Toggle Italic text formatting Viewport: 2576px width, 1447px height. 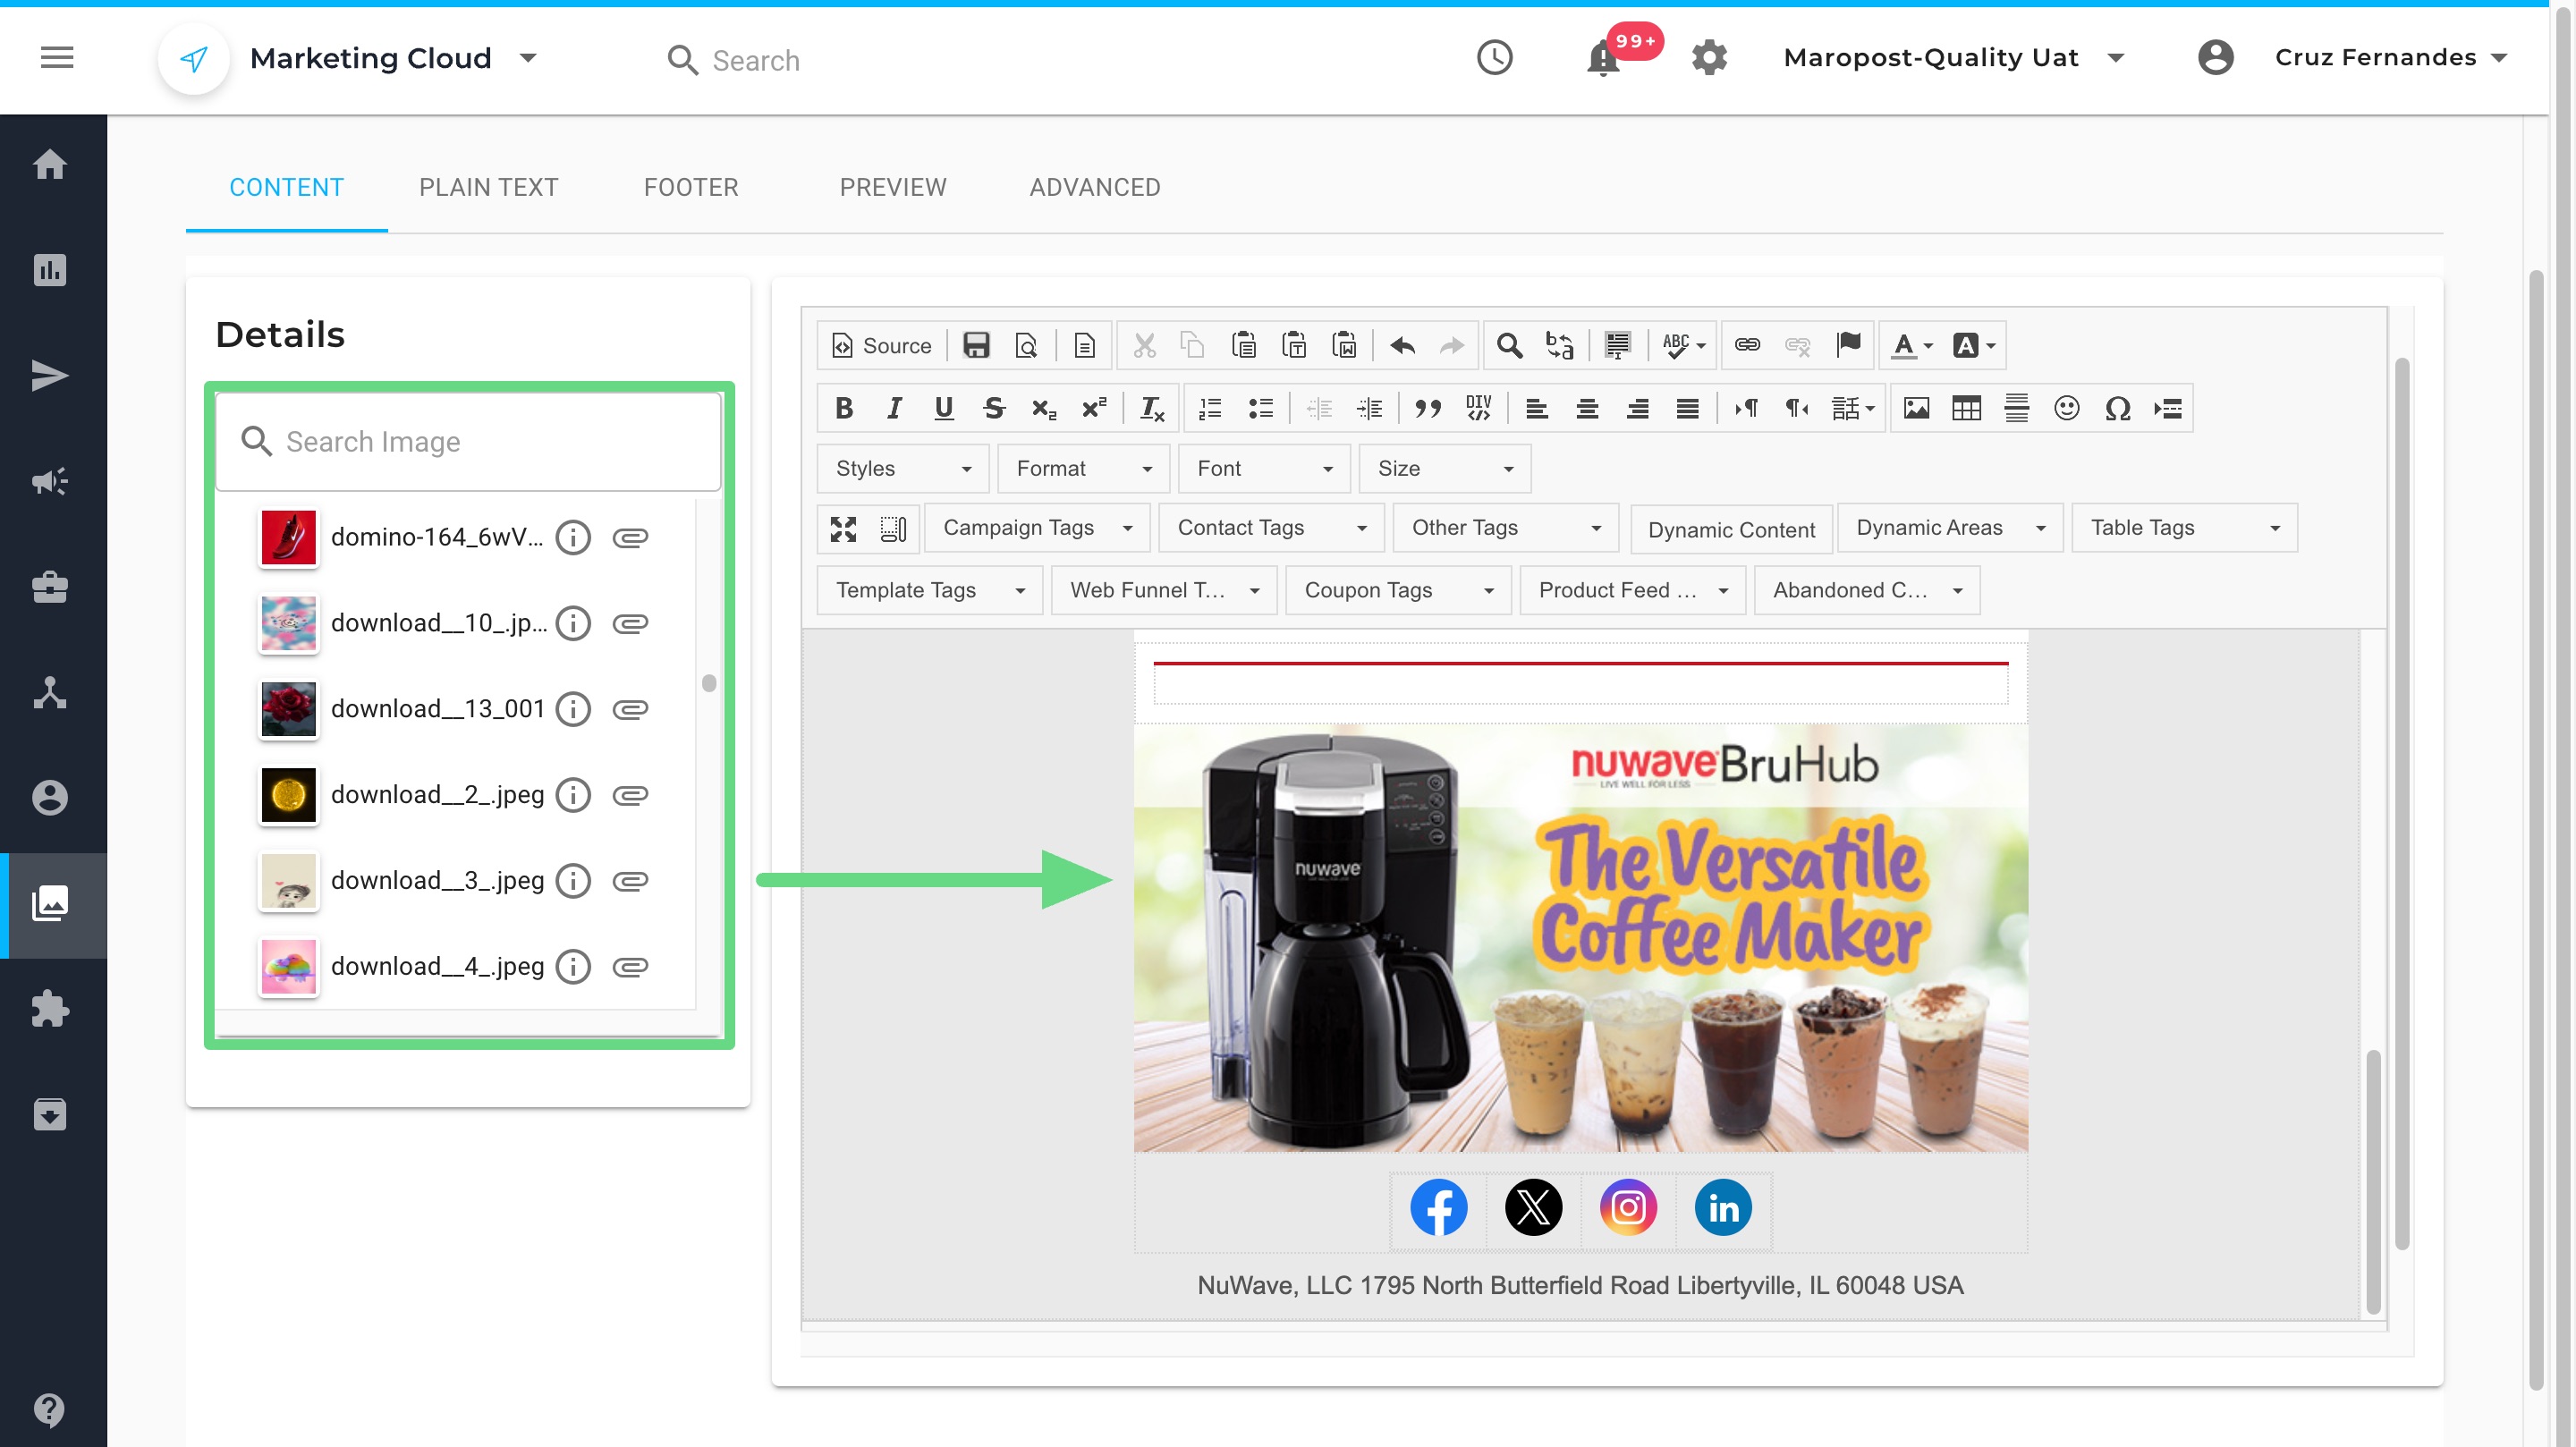(893, 408)
